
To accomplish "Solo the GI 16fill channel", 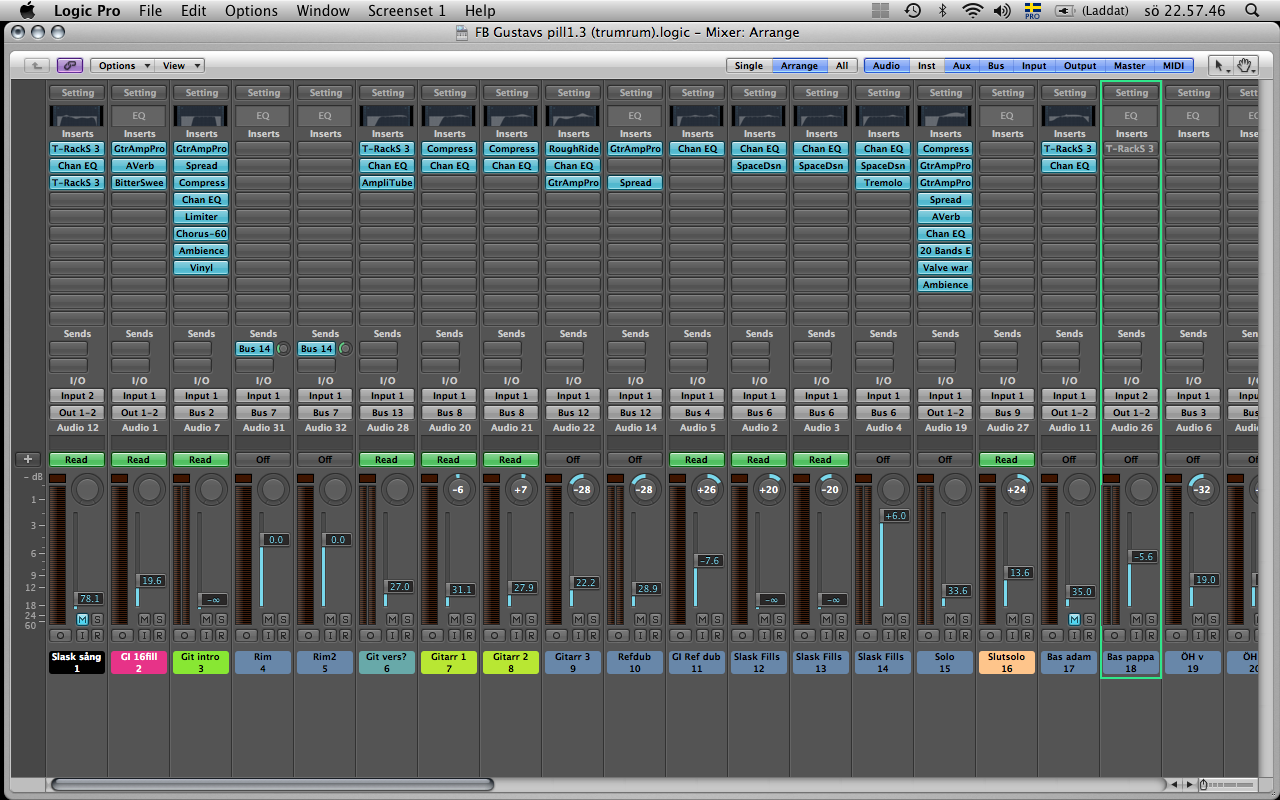I will pos(158,619).
